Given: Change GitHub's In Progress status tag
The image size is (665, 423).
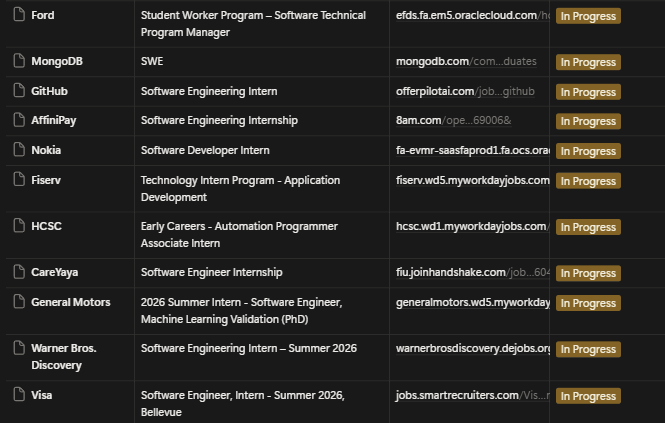Looking at the screenshot, I should pos(588,92).
